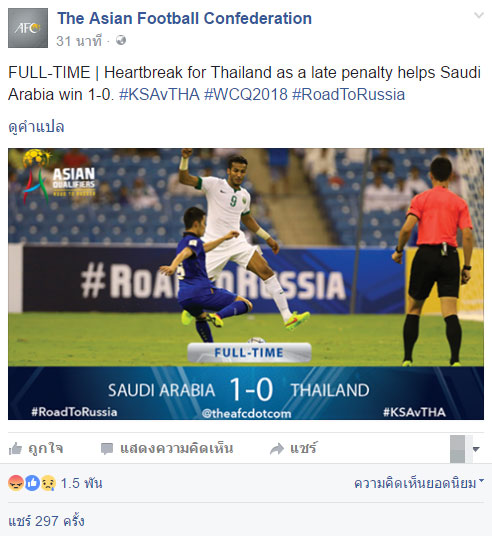Open the #RoadToRussia hashtag in post text
Viewport: 492px width, 536px height.
pyautogui.click(x=348, y=94)
